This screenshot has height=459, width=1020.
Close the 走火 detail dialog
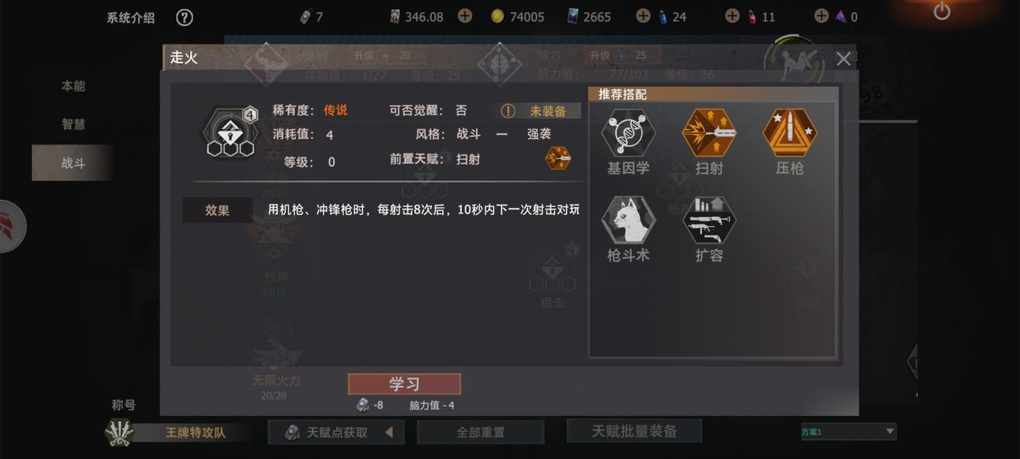(843, 59)
